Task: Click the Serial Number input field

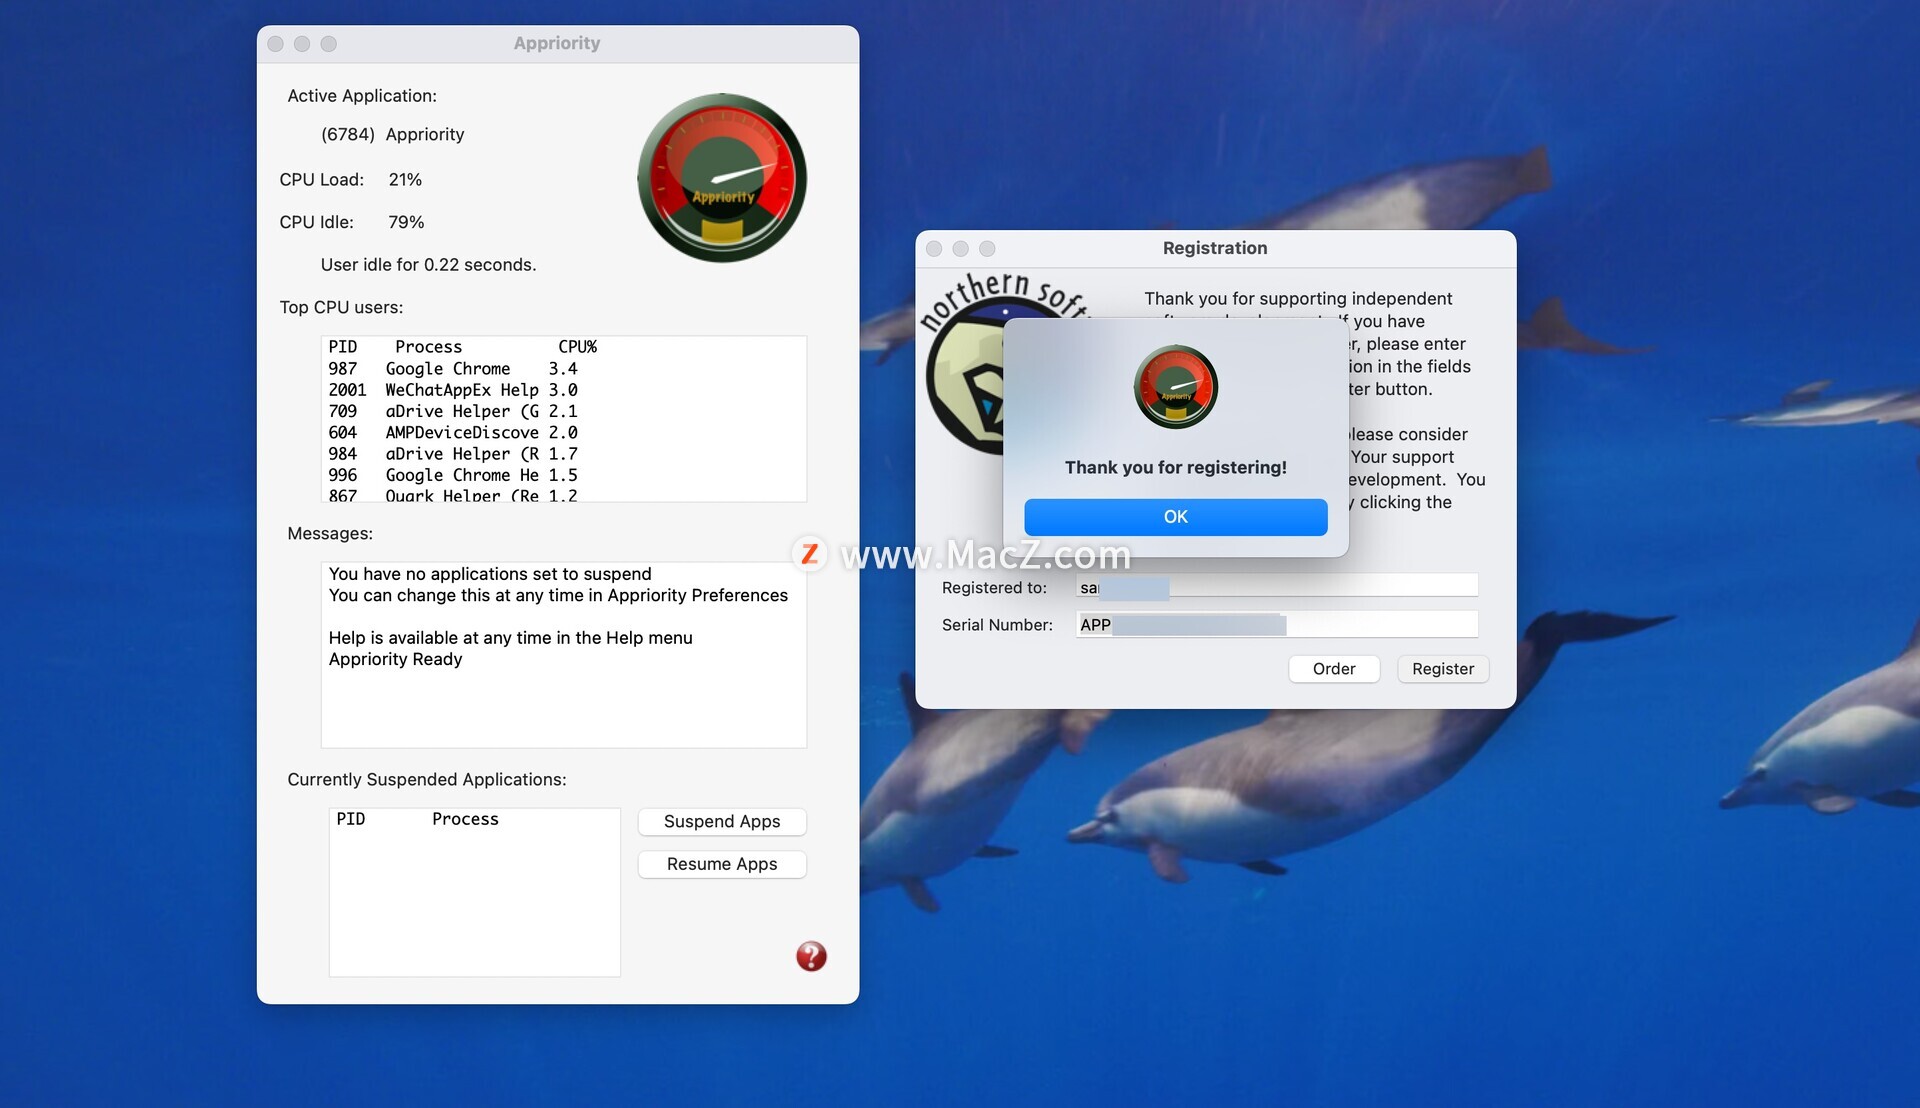Action: click(x=1276, y=624)
